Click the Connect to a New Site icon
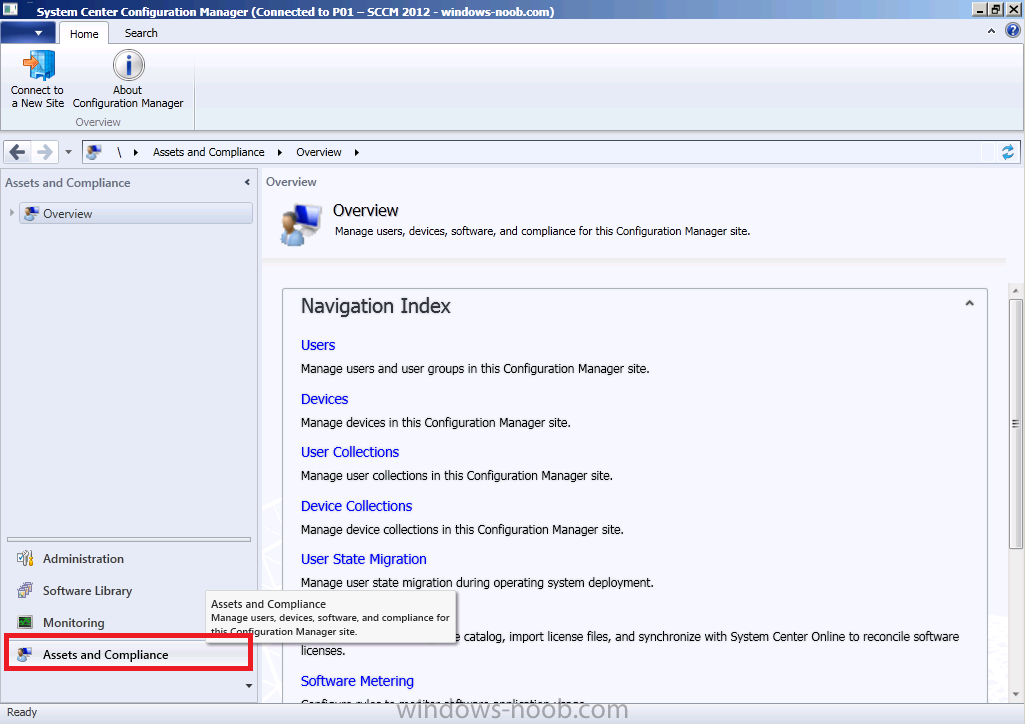1025x724 pixels. click(x=38, y=65)
